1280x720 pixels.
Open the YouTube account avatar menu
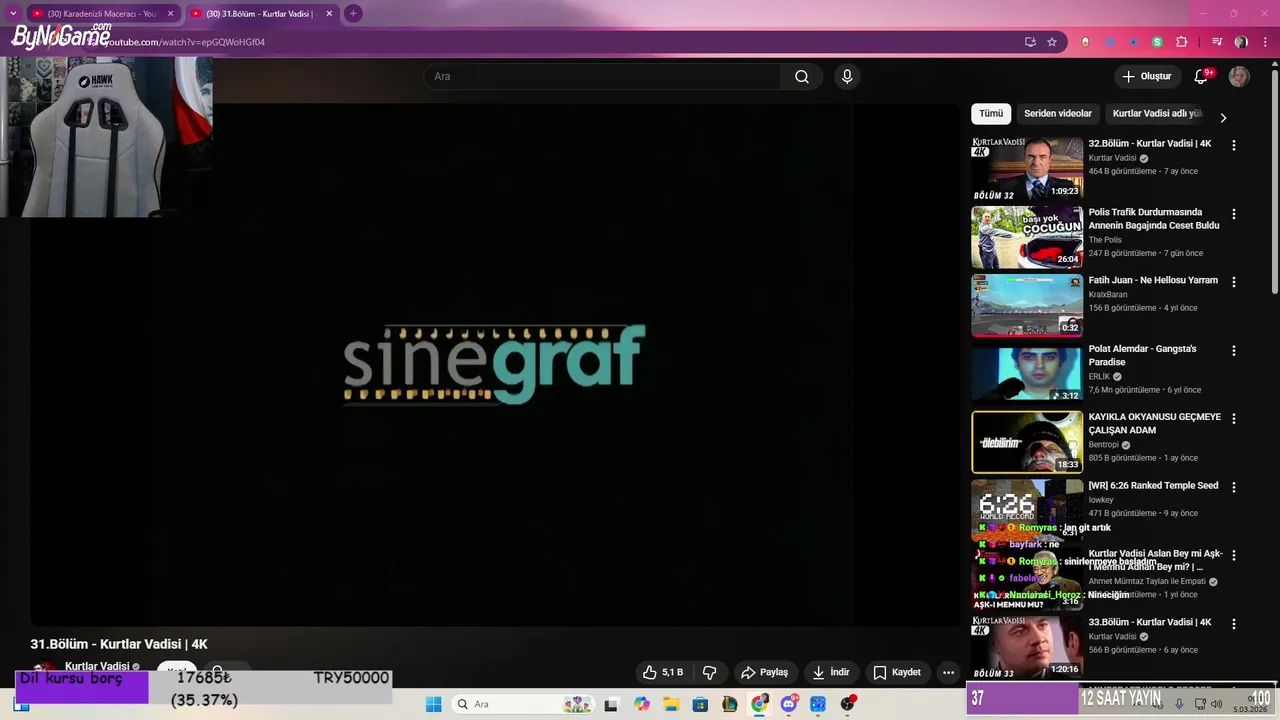pos(1239,77)
